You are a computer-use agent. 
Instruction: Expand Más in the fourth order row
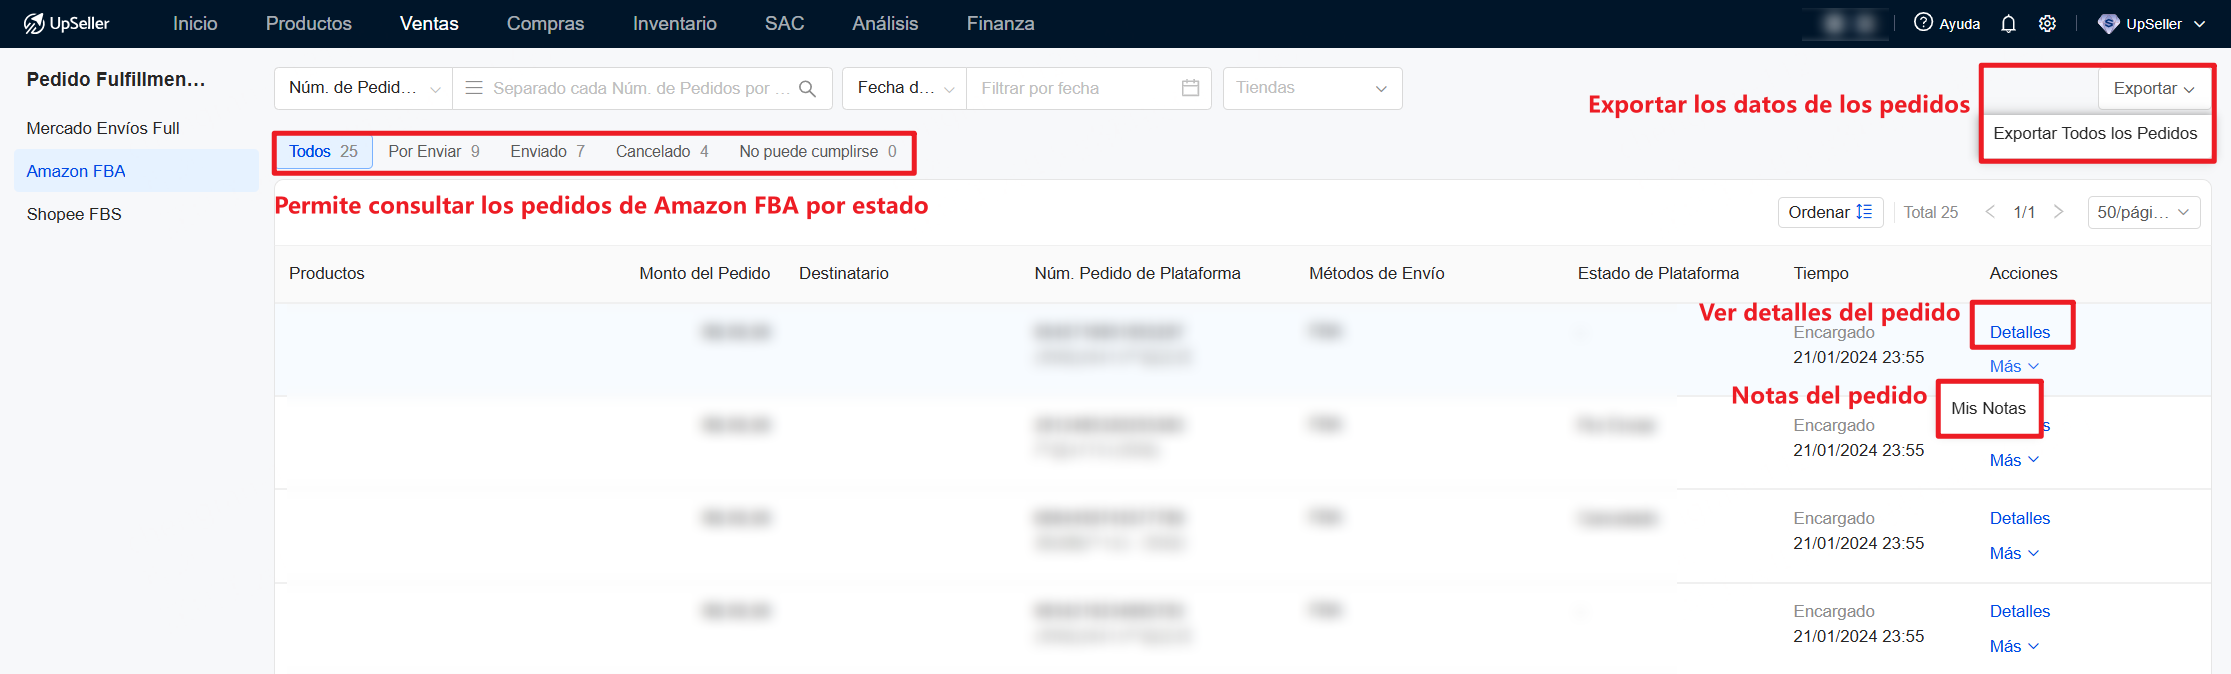tap(2013, 646)
